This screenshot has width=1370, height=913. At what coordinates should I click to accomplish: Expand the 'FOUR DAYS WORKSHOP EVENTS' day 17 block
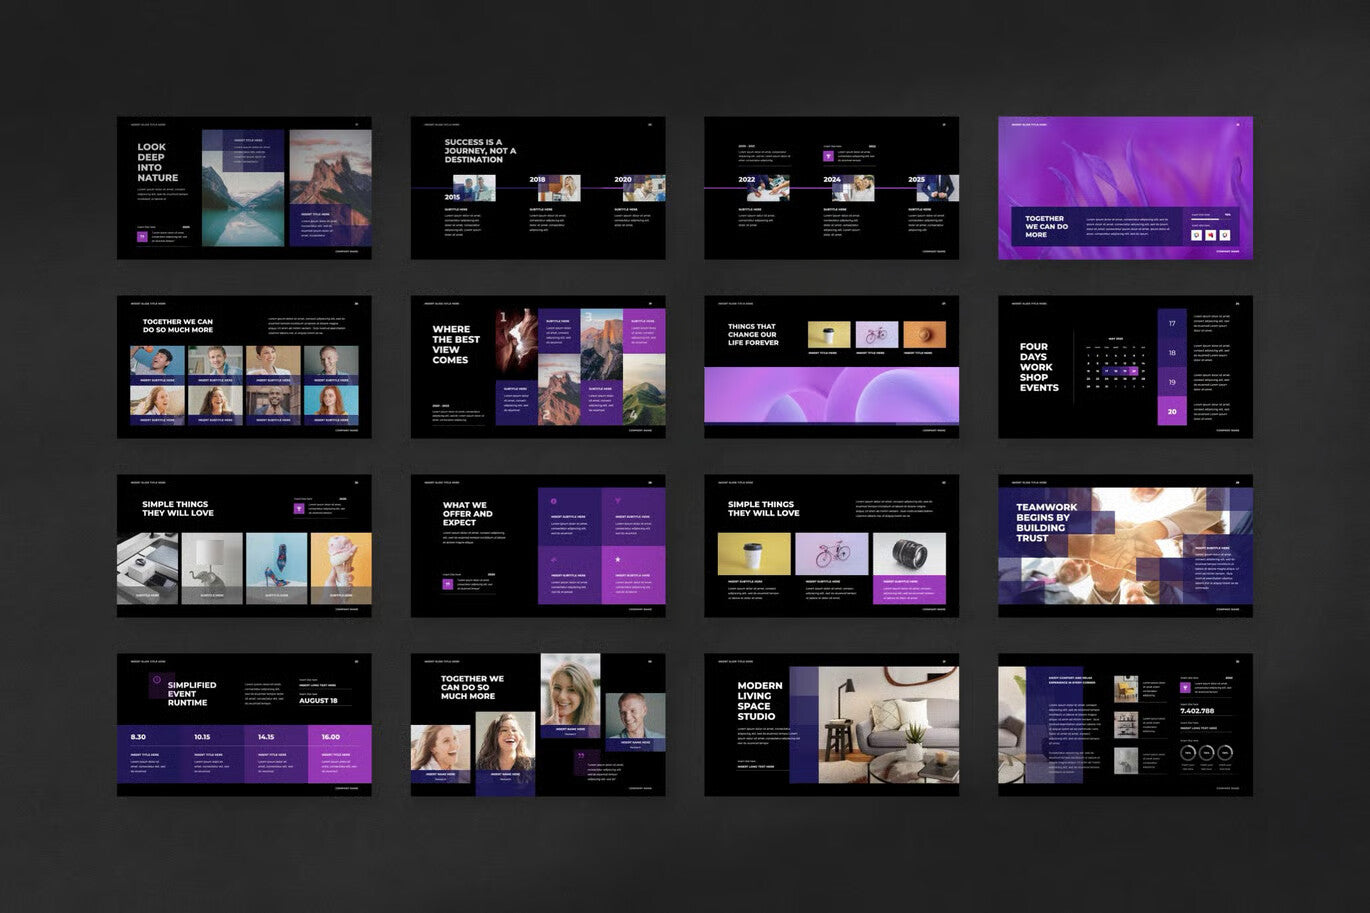[x=1172, y=322]
